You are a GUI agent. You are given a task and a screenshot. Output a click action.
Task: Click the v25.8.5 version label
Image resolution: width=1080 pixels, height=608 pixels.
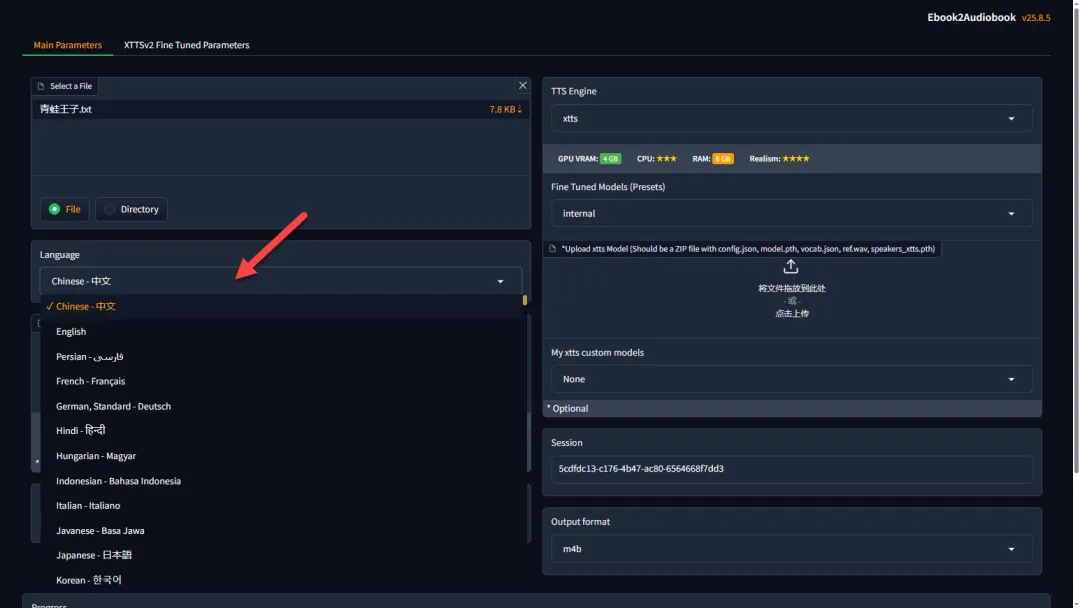[x=1036, y=18]
